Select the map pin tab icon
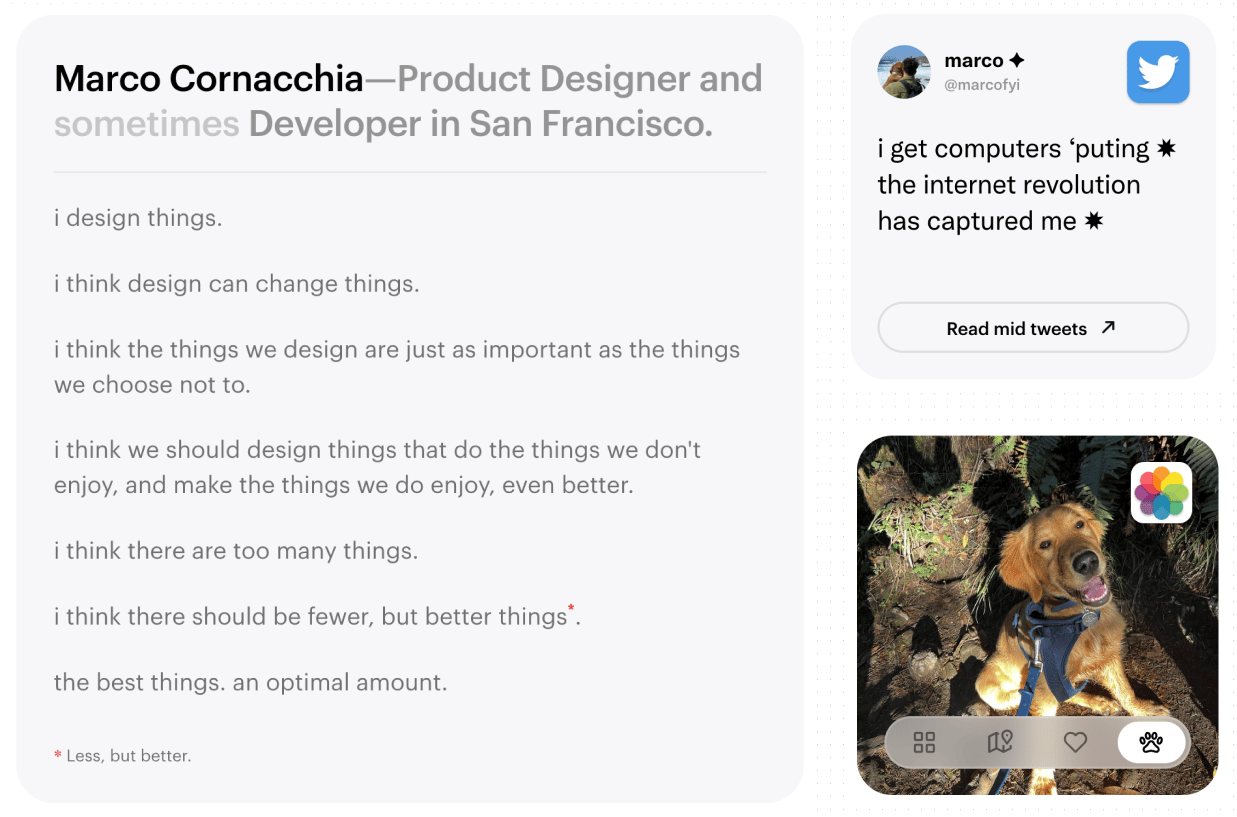 [1000, 742]
